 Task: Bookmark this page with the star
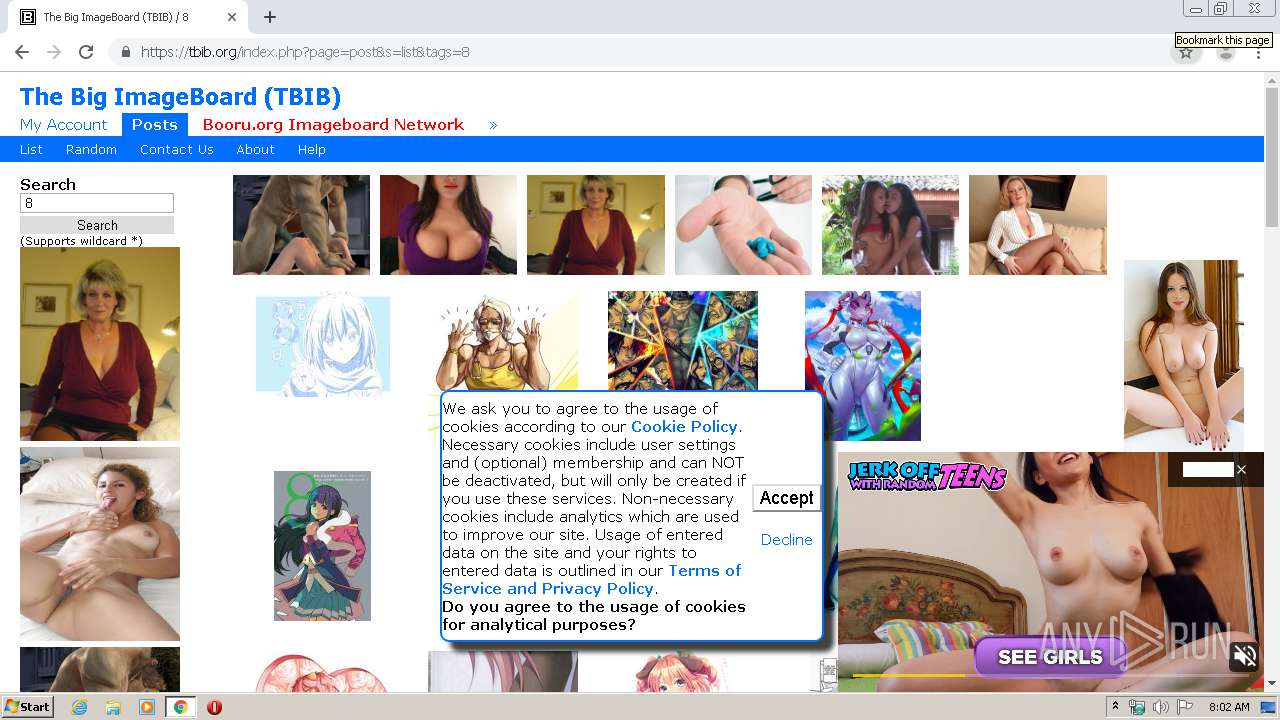(1186, 52)
